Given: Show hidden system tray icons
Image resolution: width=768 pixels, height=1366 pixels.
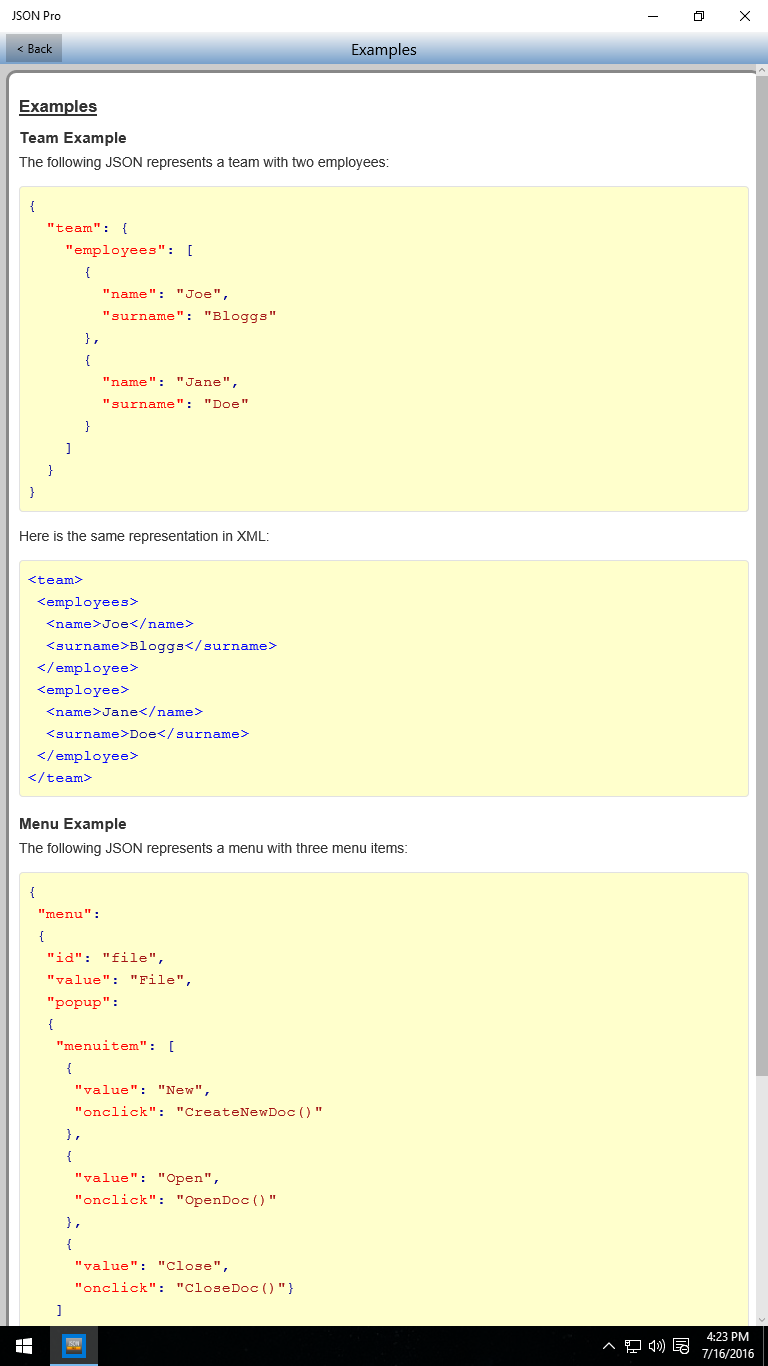Looking at the screenshot, I should pyautogui.click(x=608, y=1346).
